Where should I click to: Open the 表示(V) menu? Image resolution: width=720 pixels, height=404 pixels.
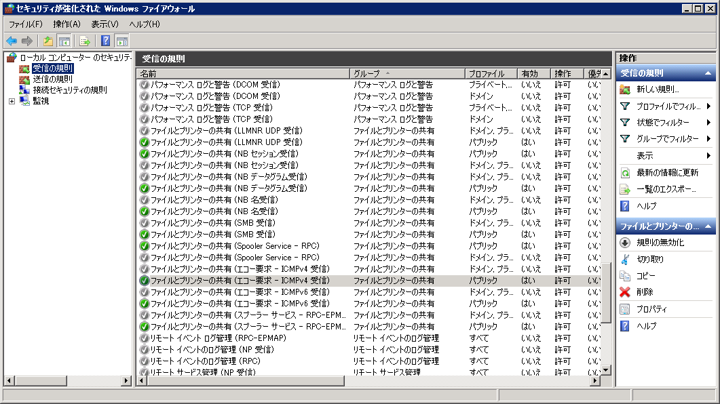coord(105,24)
